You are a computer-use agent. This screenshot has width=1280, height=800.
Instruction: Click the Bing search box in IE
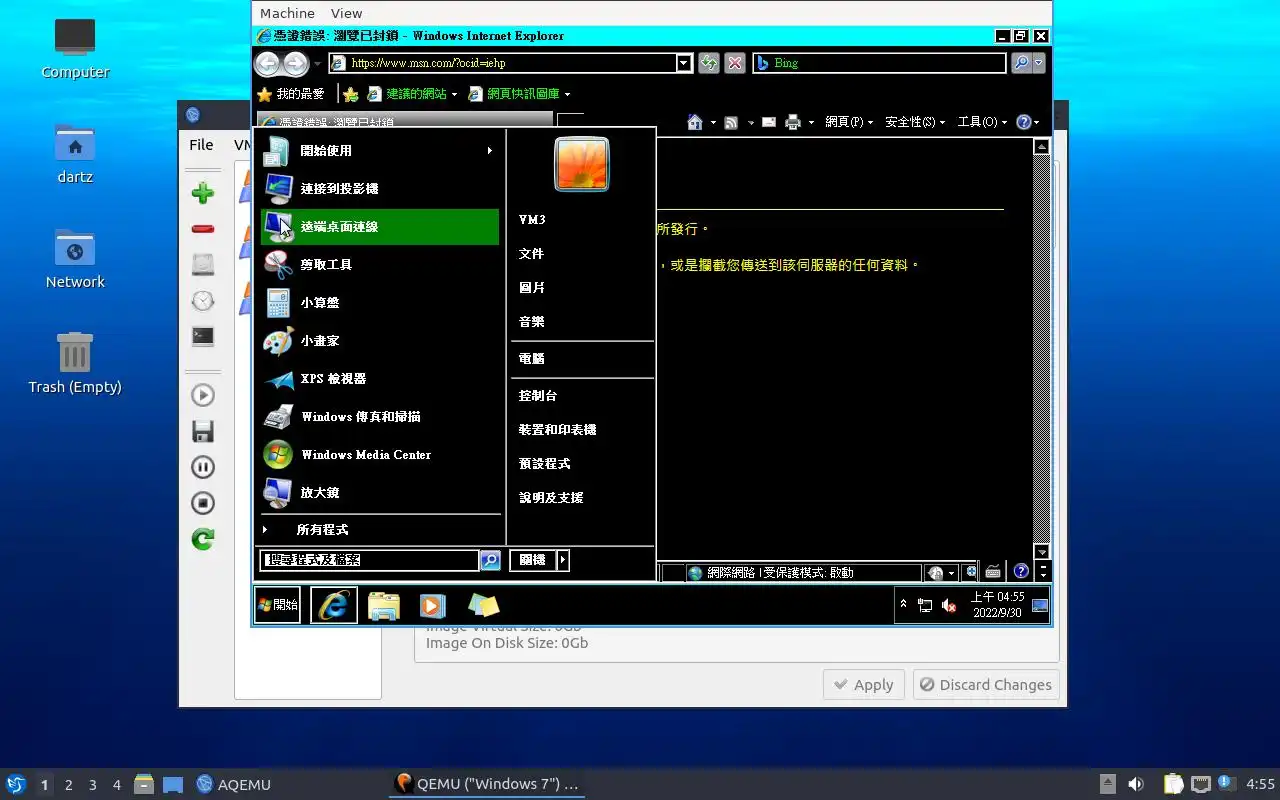pos(879,63)
